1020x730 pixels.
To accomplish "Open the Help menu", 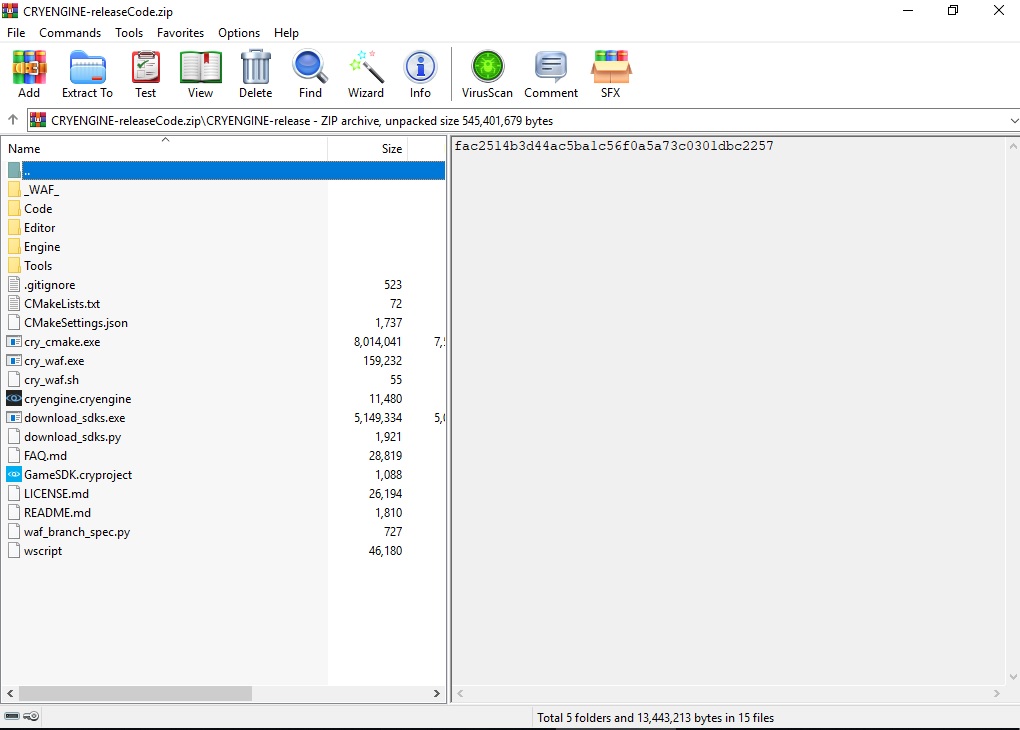I will 286,33.
